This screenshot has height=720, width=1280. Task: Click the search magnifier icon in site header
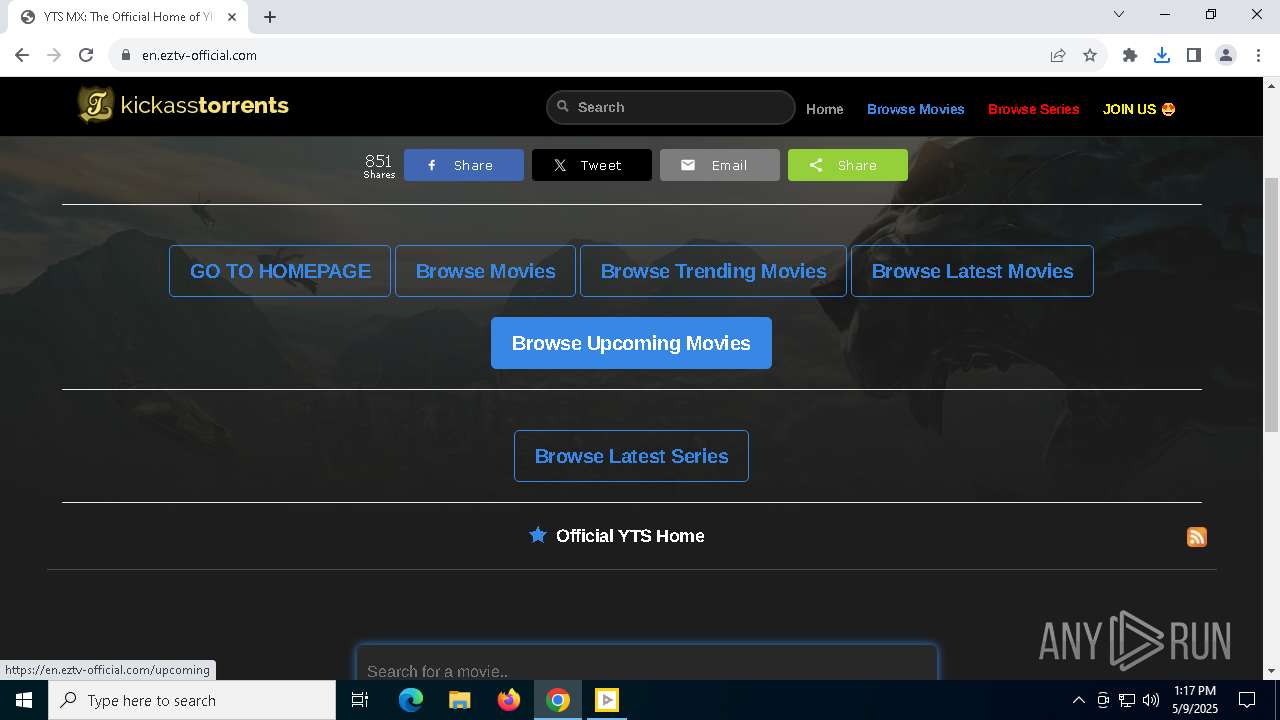(563, 107)
